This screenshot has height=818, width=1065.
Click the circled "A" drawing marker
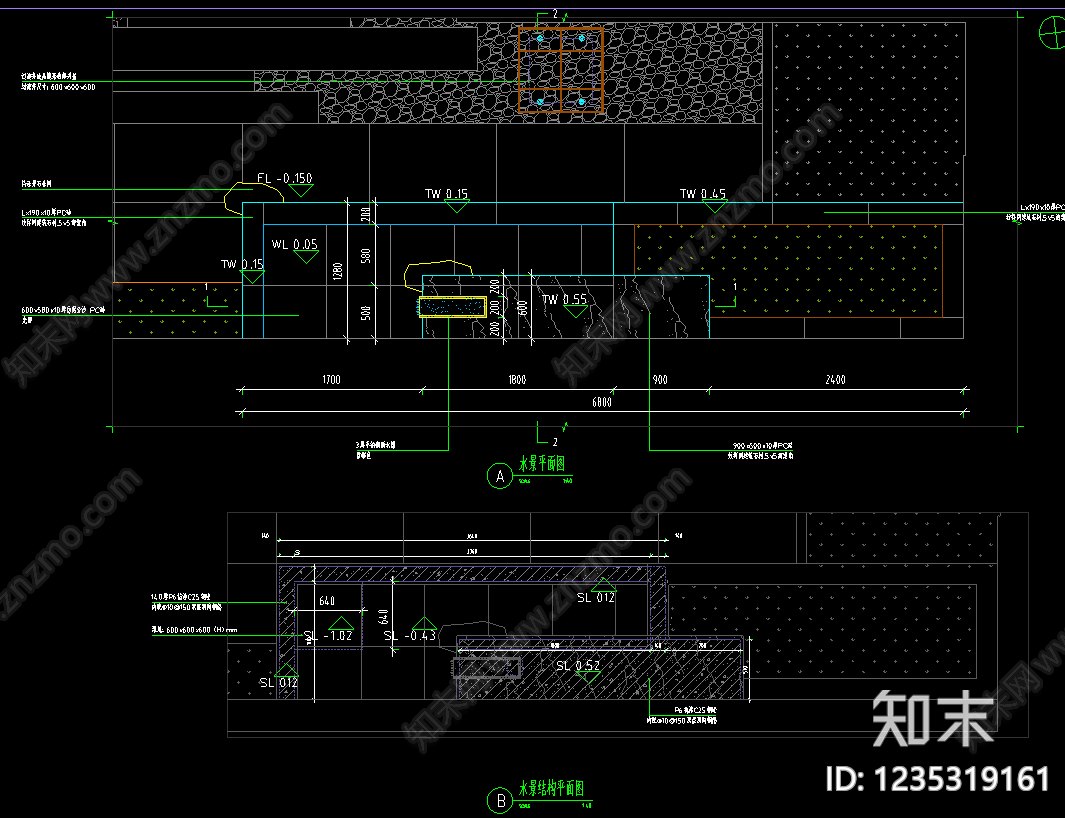(x=500, y=476)
